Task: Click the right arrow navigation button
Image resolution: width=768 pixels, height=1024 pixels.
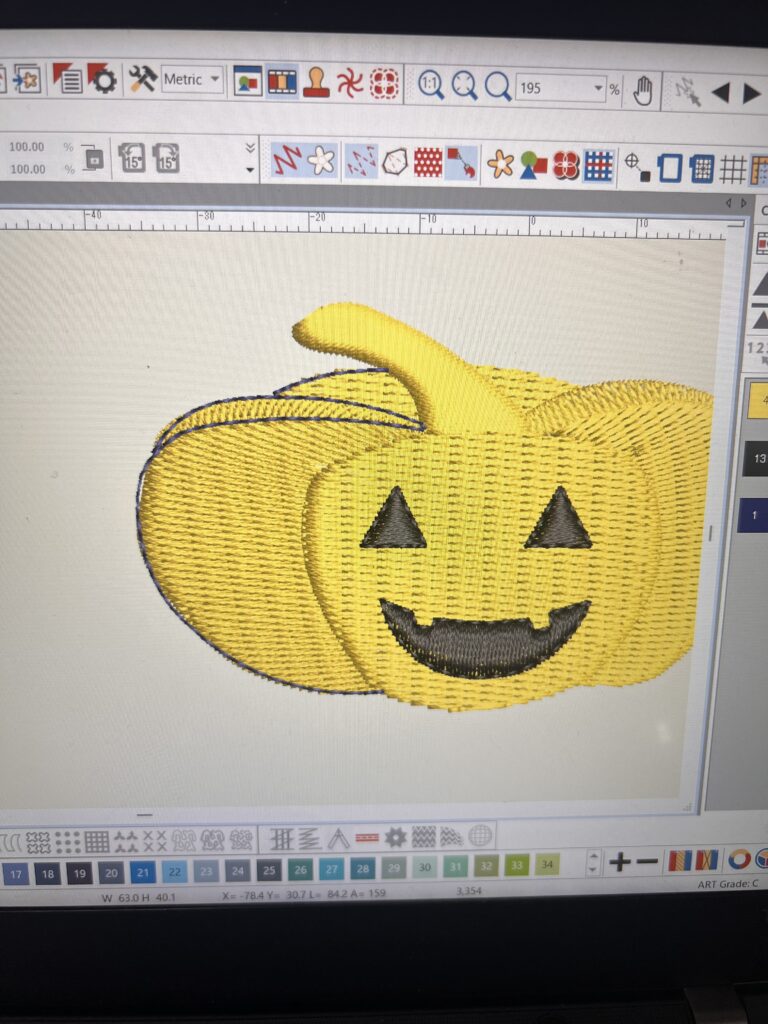Action: coord(751,93)
